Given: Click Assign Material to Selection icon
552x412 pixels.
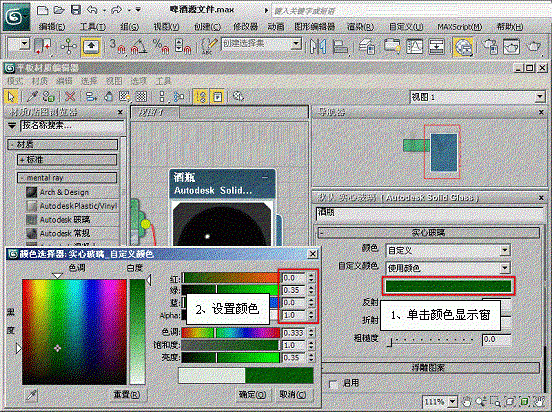Looking at the screenshot, I should [x=49, y=96].
